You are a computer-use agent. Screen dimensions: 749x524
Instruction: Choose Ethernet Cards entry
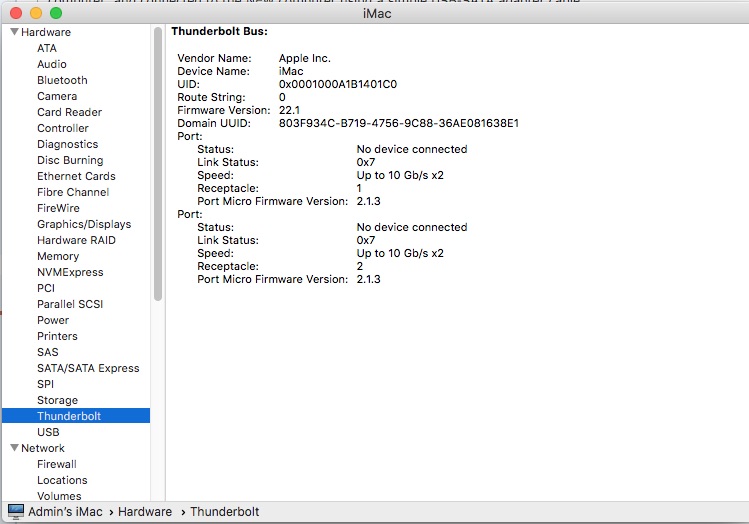click(76, 176)
